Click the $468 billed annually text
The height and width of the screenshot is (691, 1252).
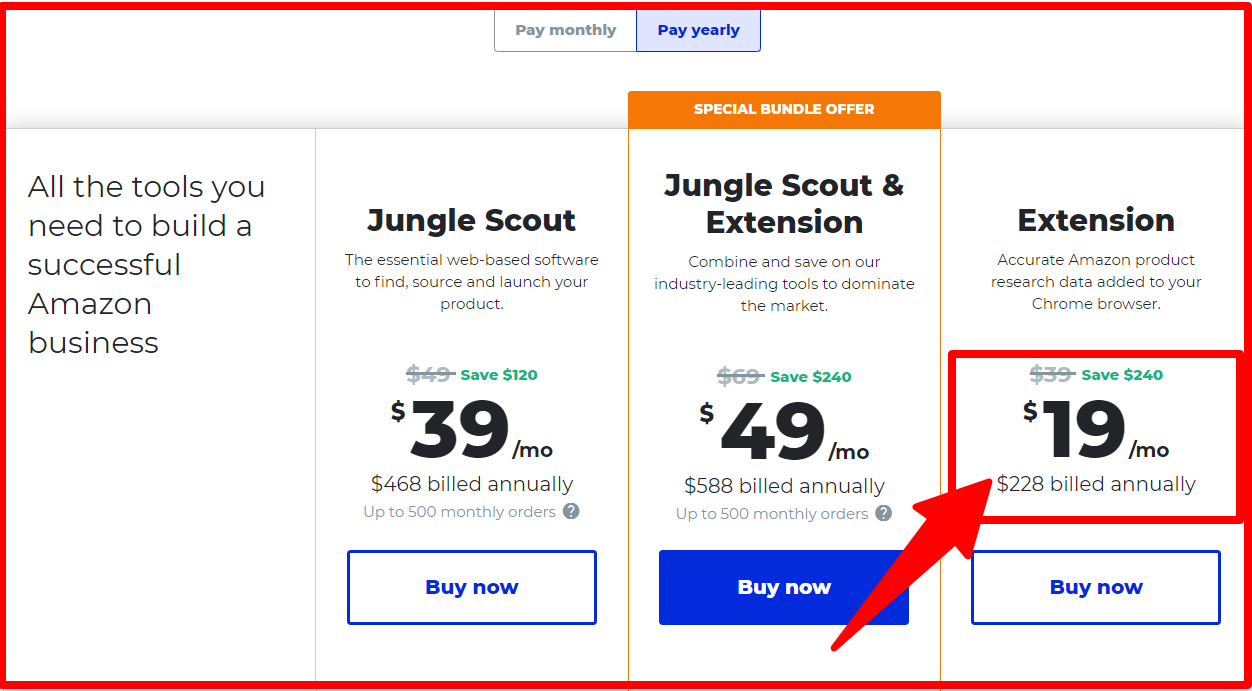pos(472,484)
